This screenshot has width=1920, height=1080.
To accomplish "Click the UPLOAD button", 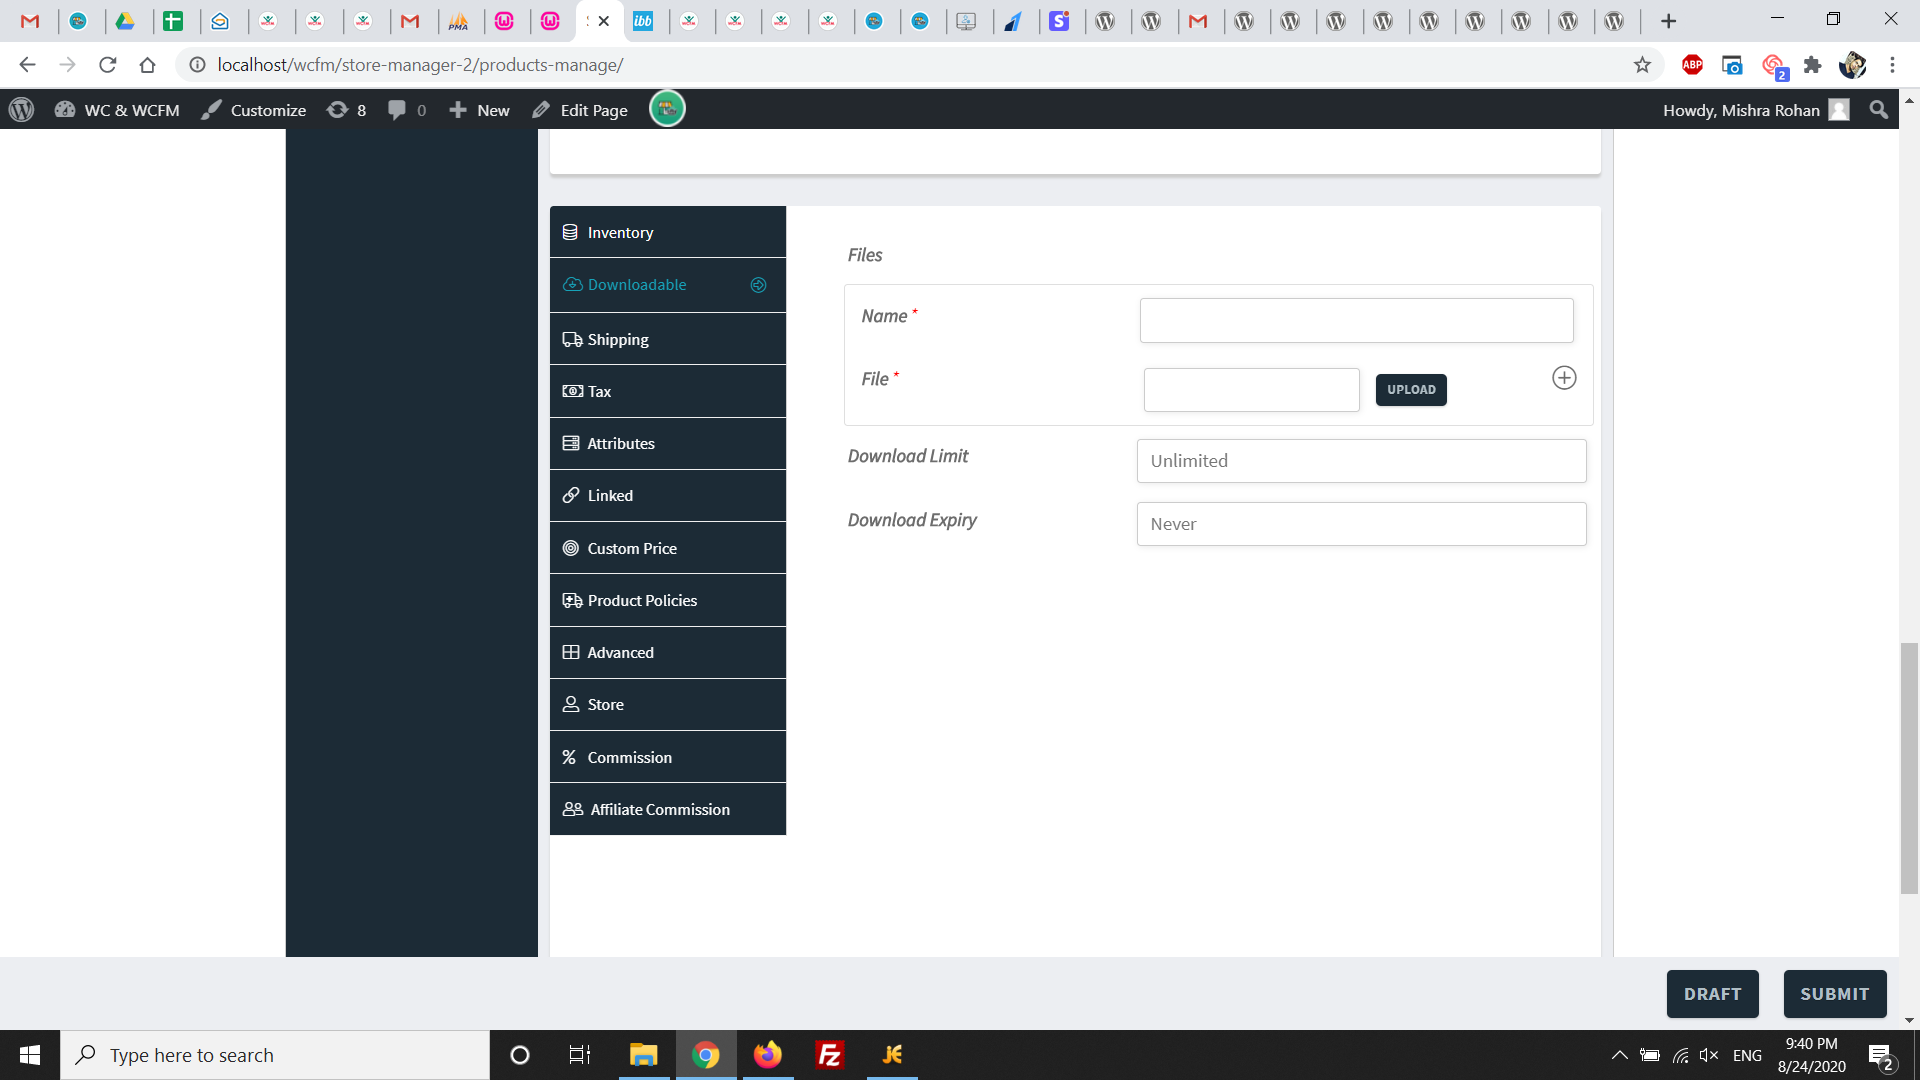I will (x=1411, y=390).
